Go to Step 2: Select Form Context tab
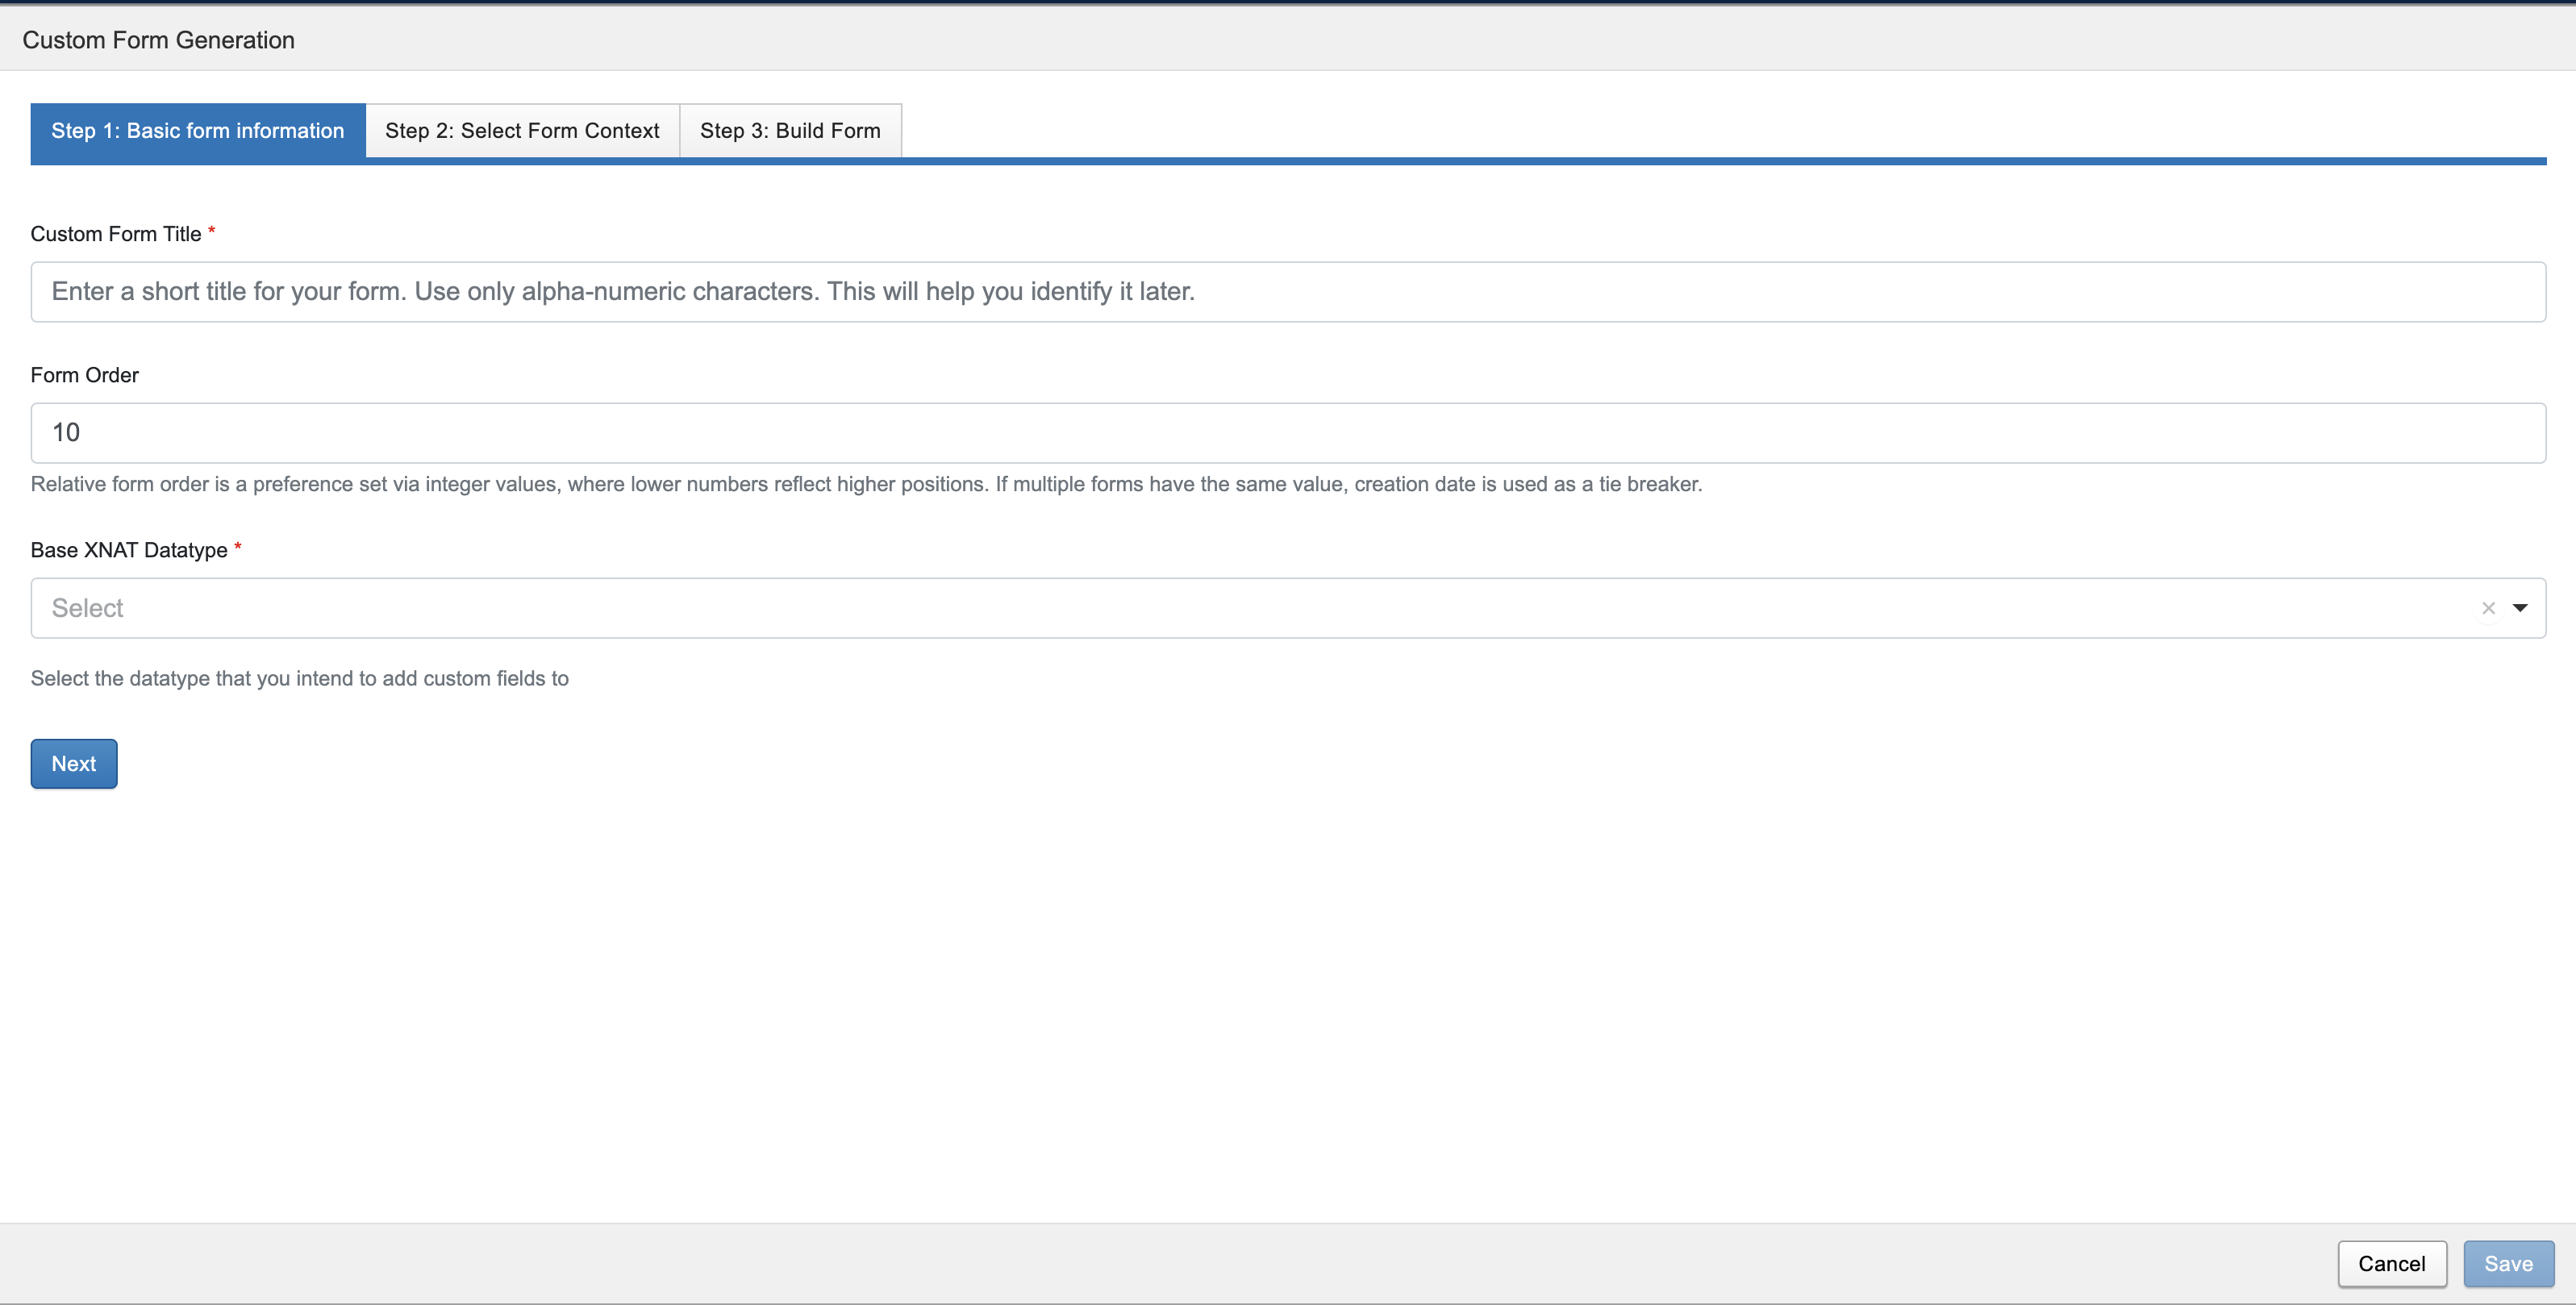This screenshot has width=2576, height=1305. [522, 131]
